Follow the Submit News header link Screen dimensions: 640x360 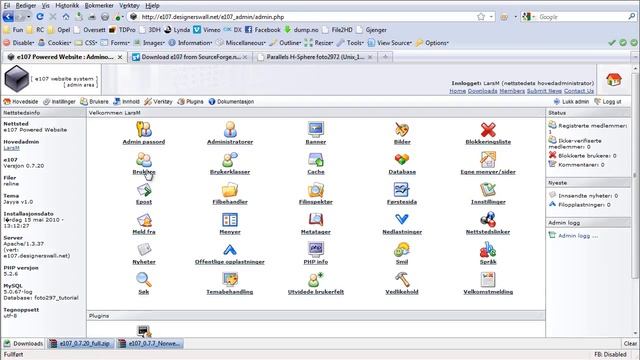click(544, 91)
